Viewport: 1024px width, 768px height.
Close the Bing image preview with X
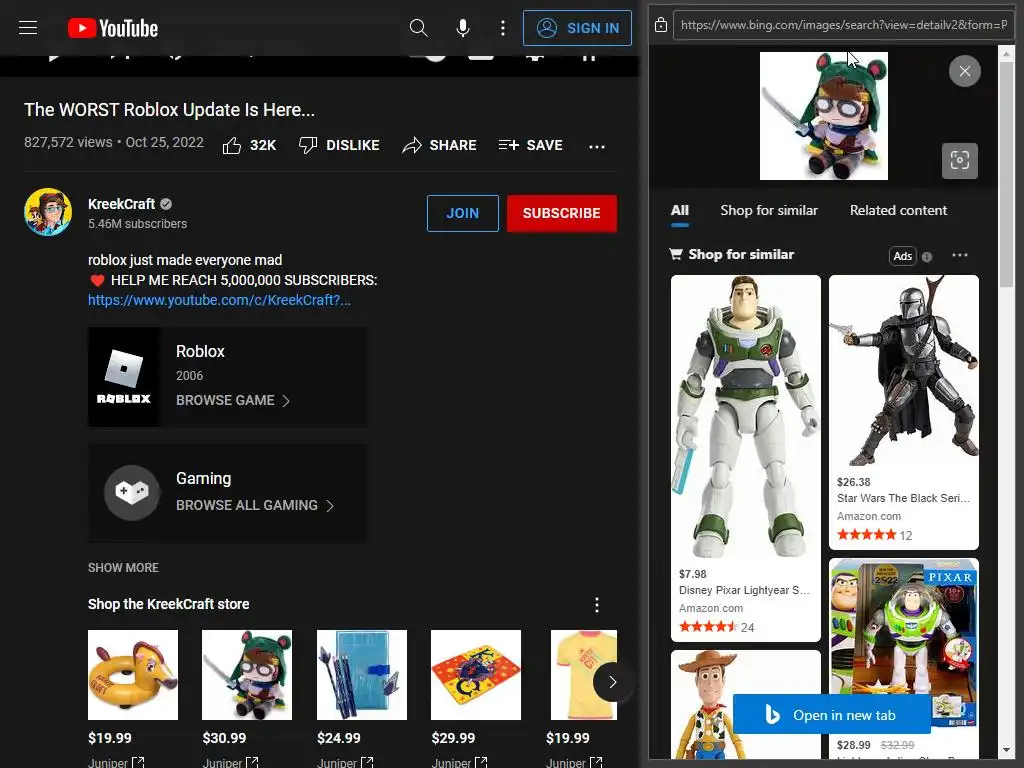[x=965, y=71]
